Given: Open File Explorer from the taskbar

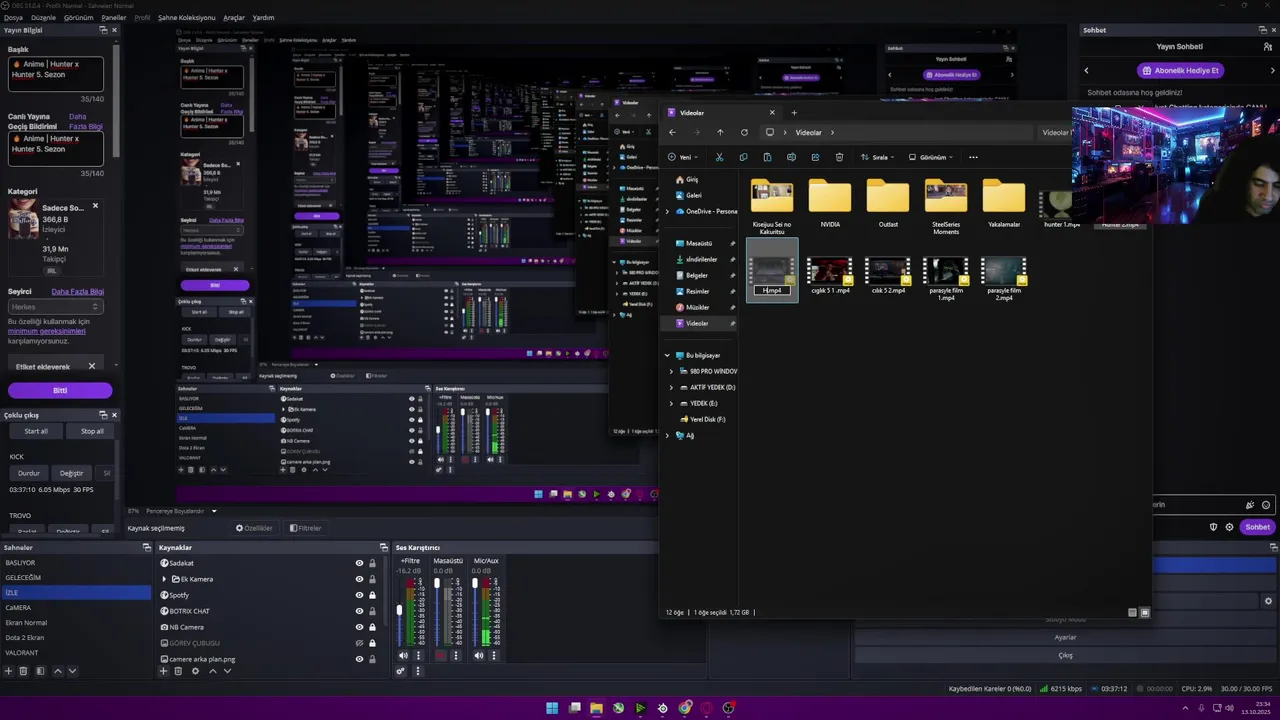Looking at the screenshot, I should click(x=596, y=708).
